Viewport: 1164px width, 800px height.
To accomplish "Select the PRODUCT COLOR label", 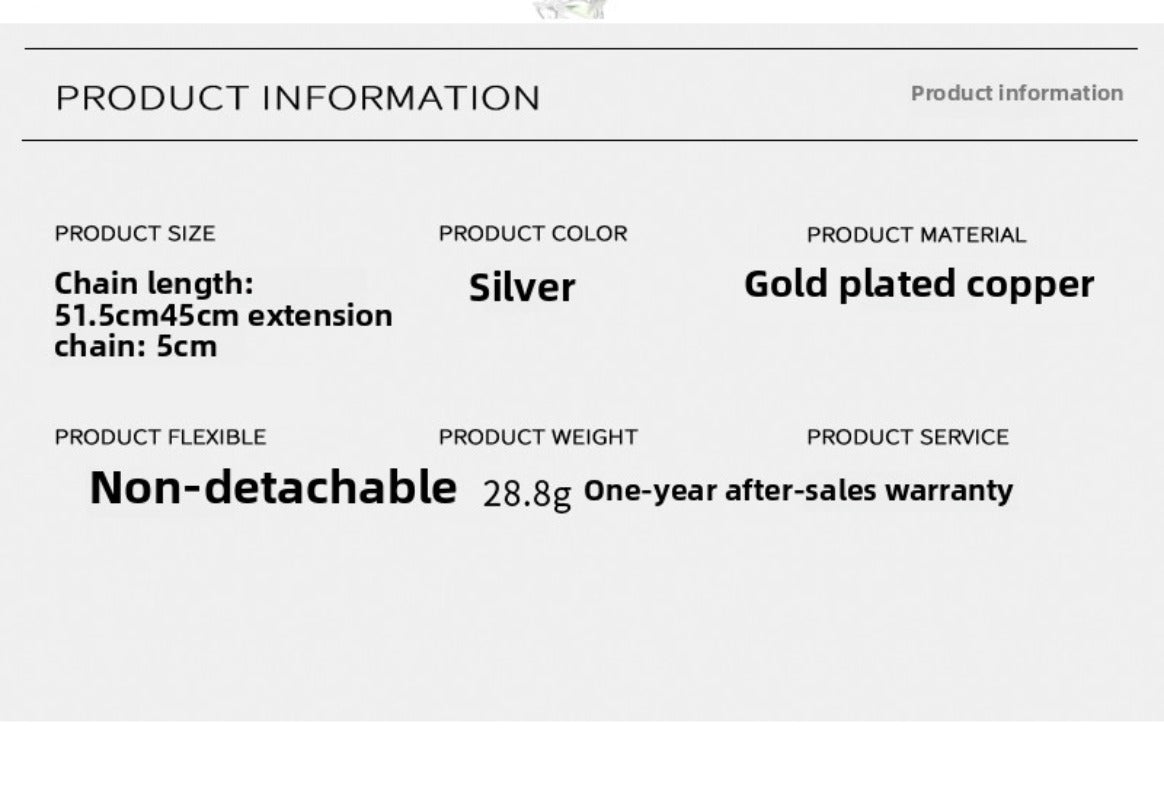I will click(533, 234).
